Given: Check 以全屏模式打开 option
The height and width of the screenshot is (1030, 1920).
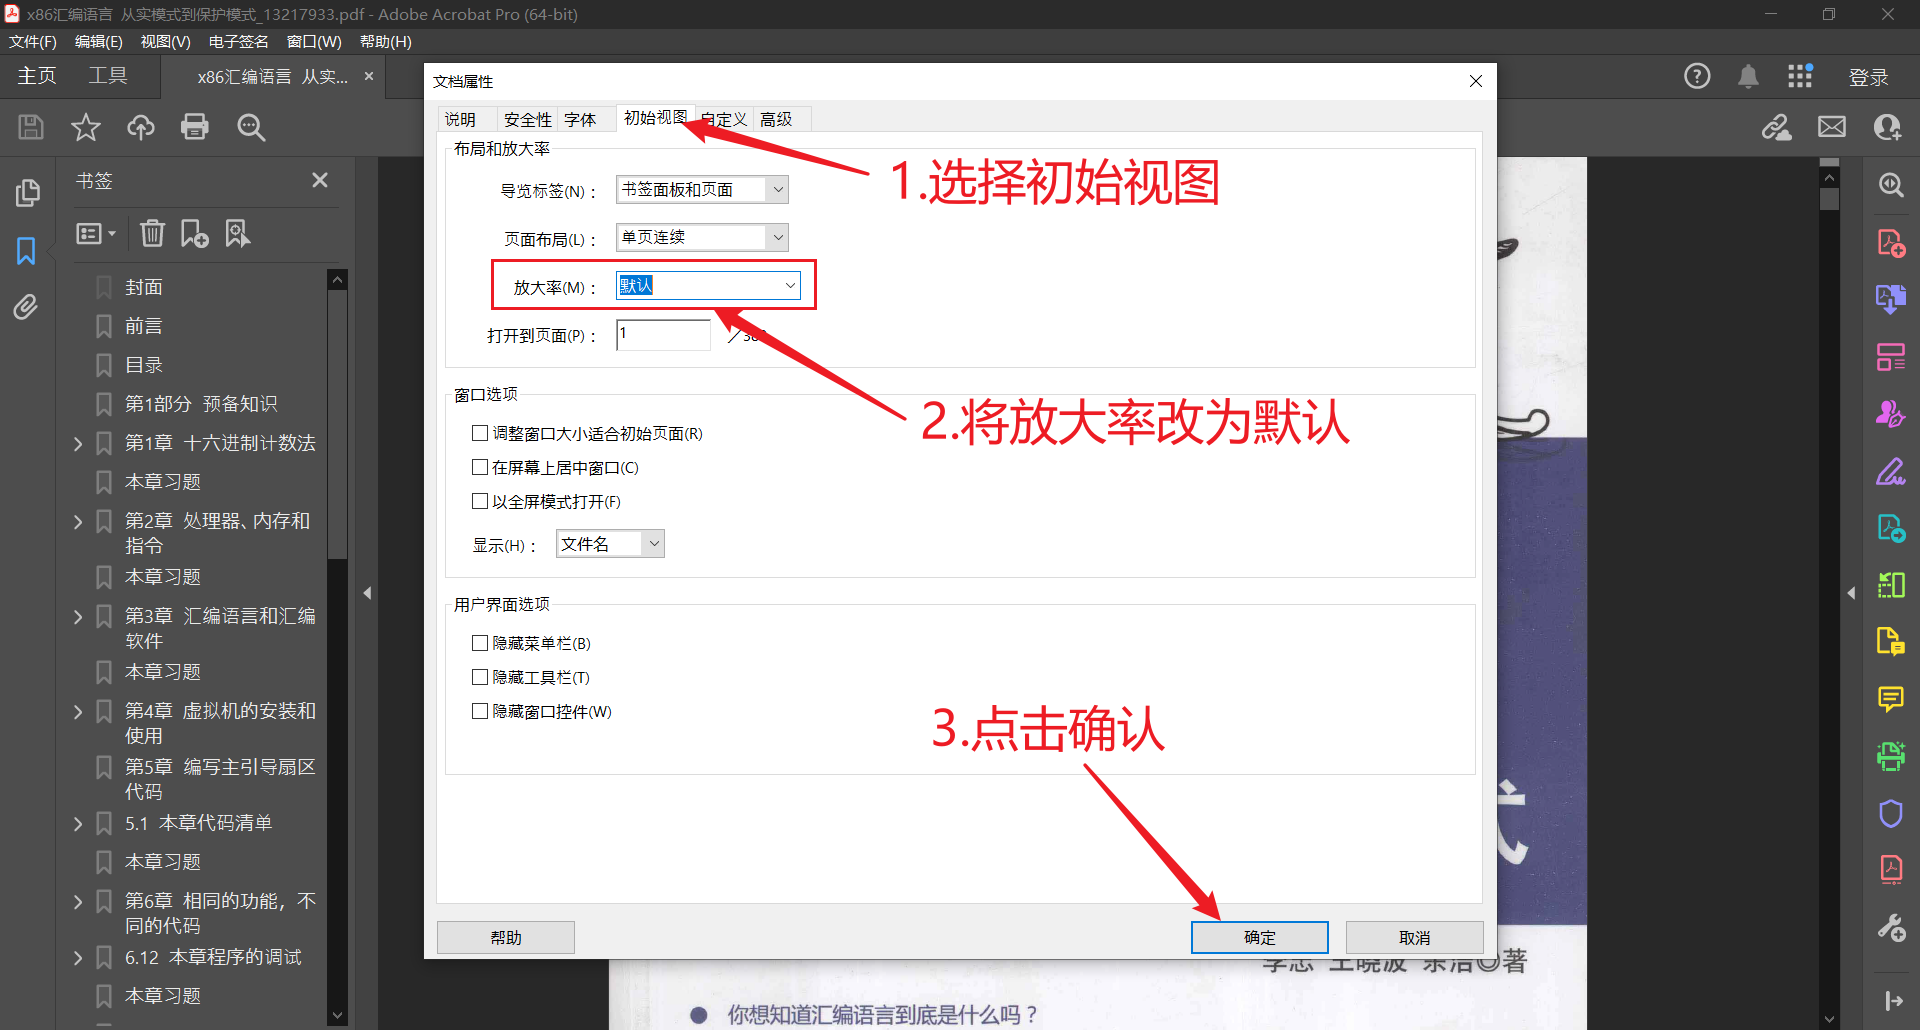Looking at the screenshot, I should [x=480, y=500].
